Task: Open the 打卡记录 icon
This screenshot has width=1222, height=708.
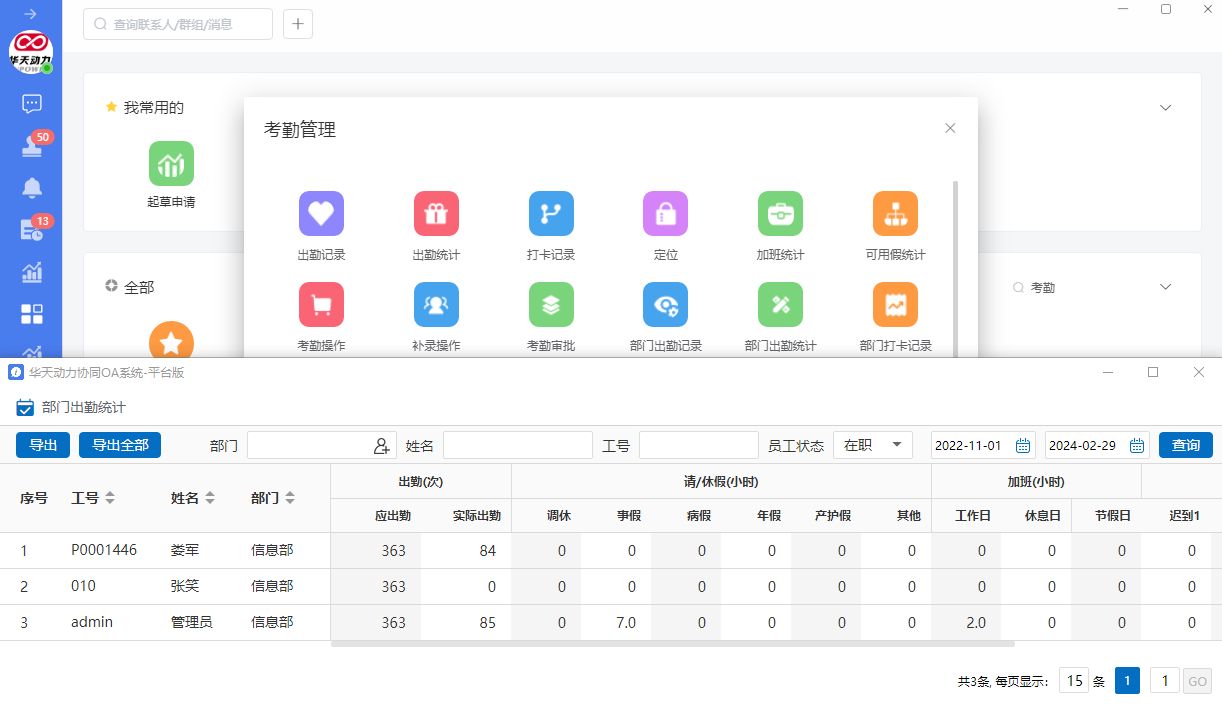Action: [551, 214]
